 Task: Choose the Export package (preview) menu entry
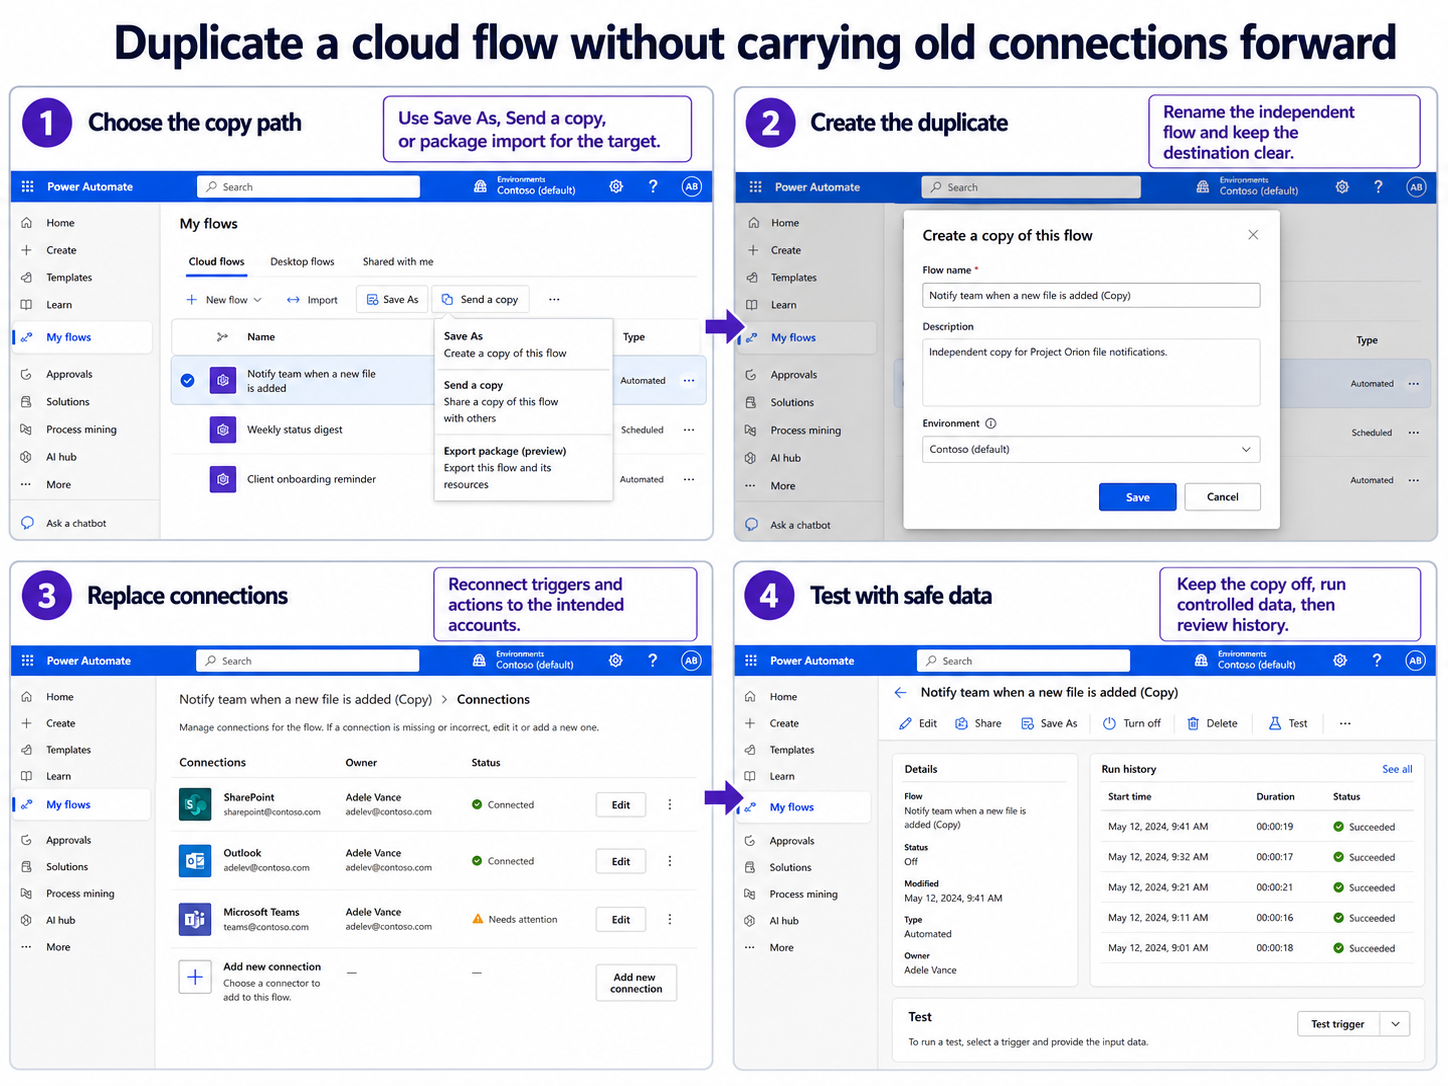point(523,467)
